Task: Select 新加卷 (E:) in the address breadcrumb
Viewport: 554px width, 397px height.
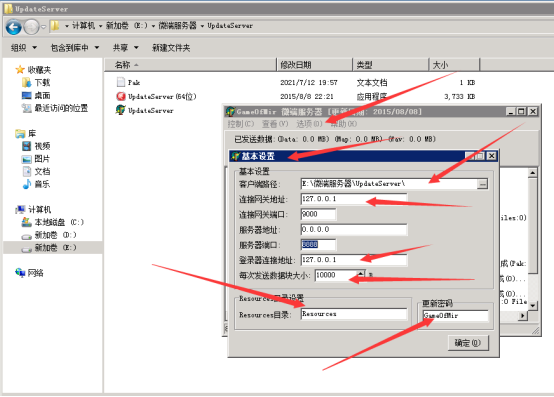Action: tap(126, 26)
